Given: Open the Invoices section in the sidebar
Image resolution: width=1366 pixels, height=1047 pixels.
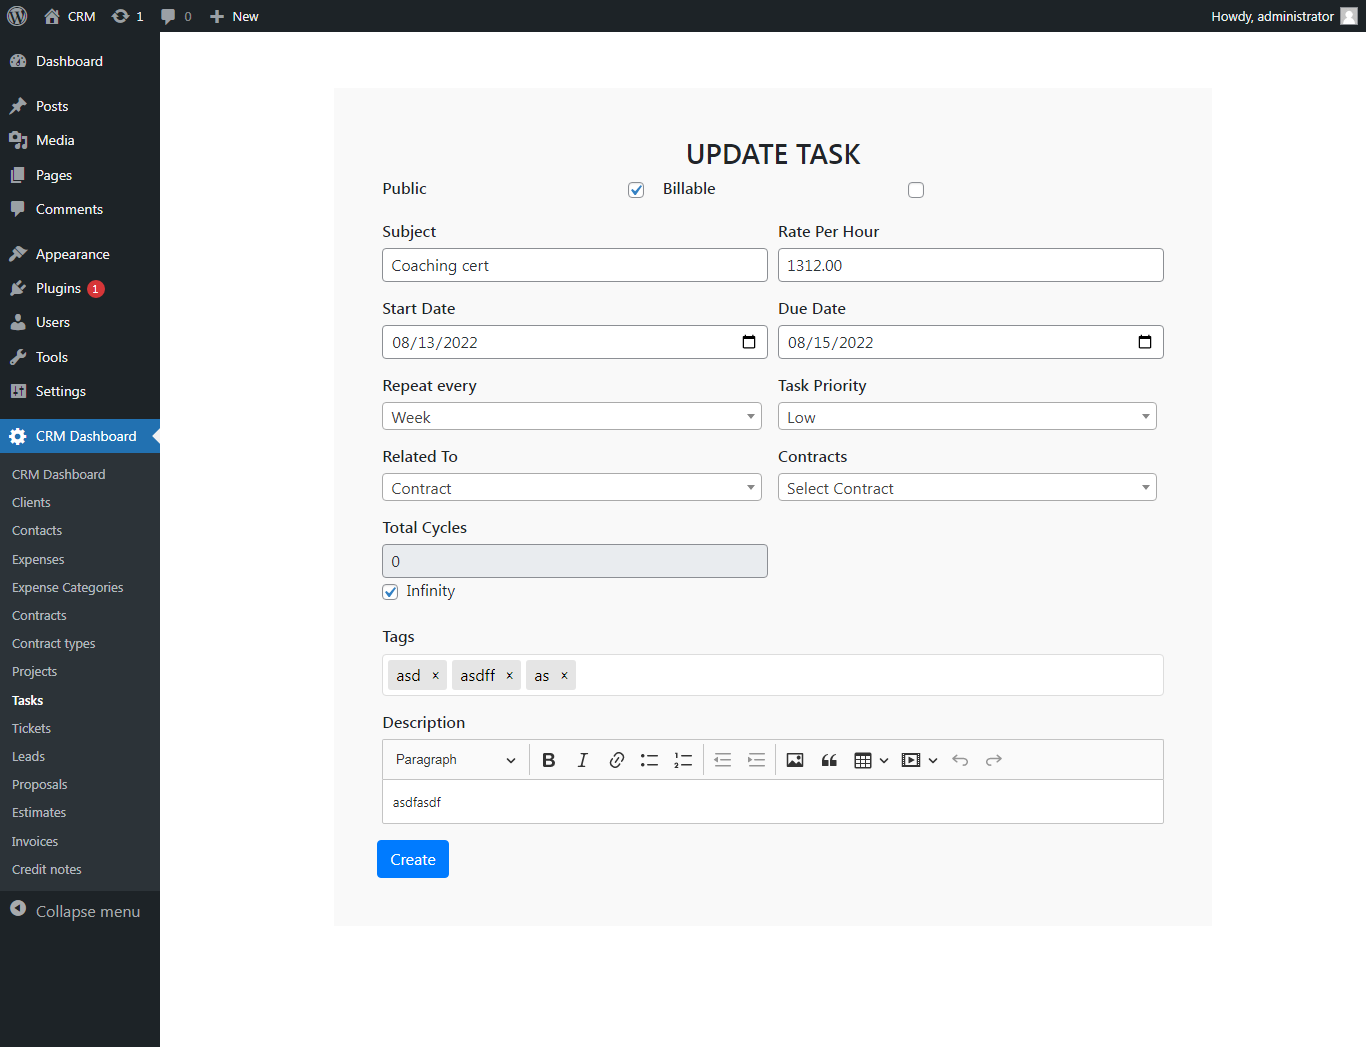Looking at the screenshot, I should tap(34, 841).
